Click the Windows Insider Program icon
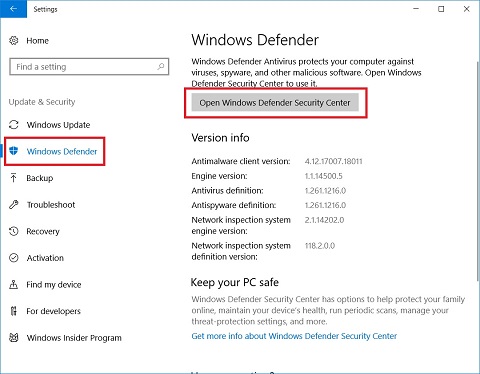The width and height of the screenshot is (480, 374). (x=14, y=338)
